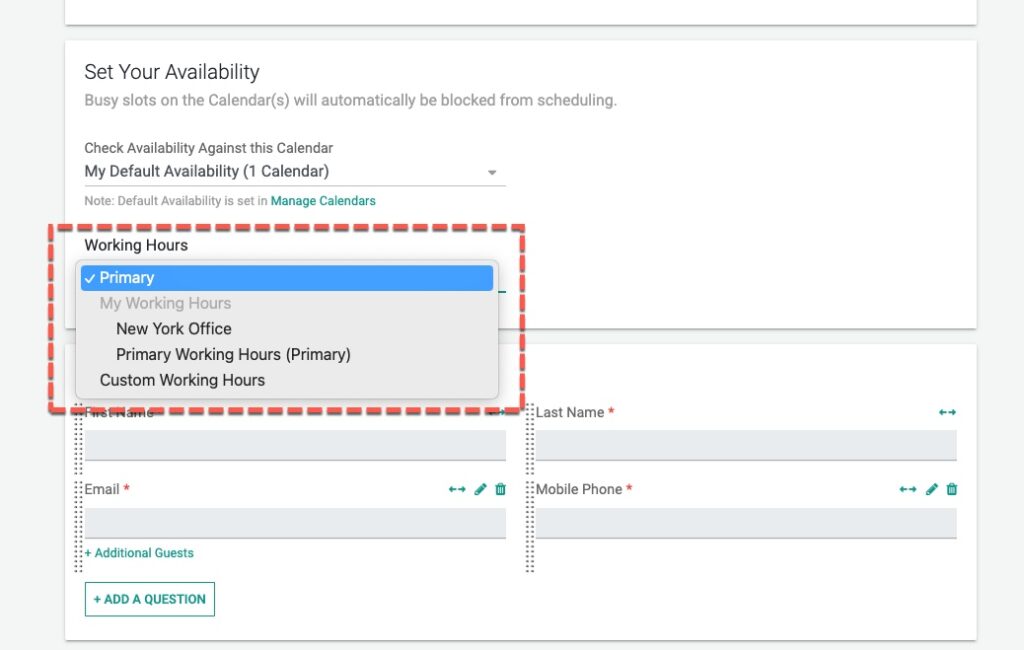This screenshot has width=1024, height=650.
Task: Click the Email input field
Action: (x=295, y=523)
